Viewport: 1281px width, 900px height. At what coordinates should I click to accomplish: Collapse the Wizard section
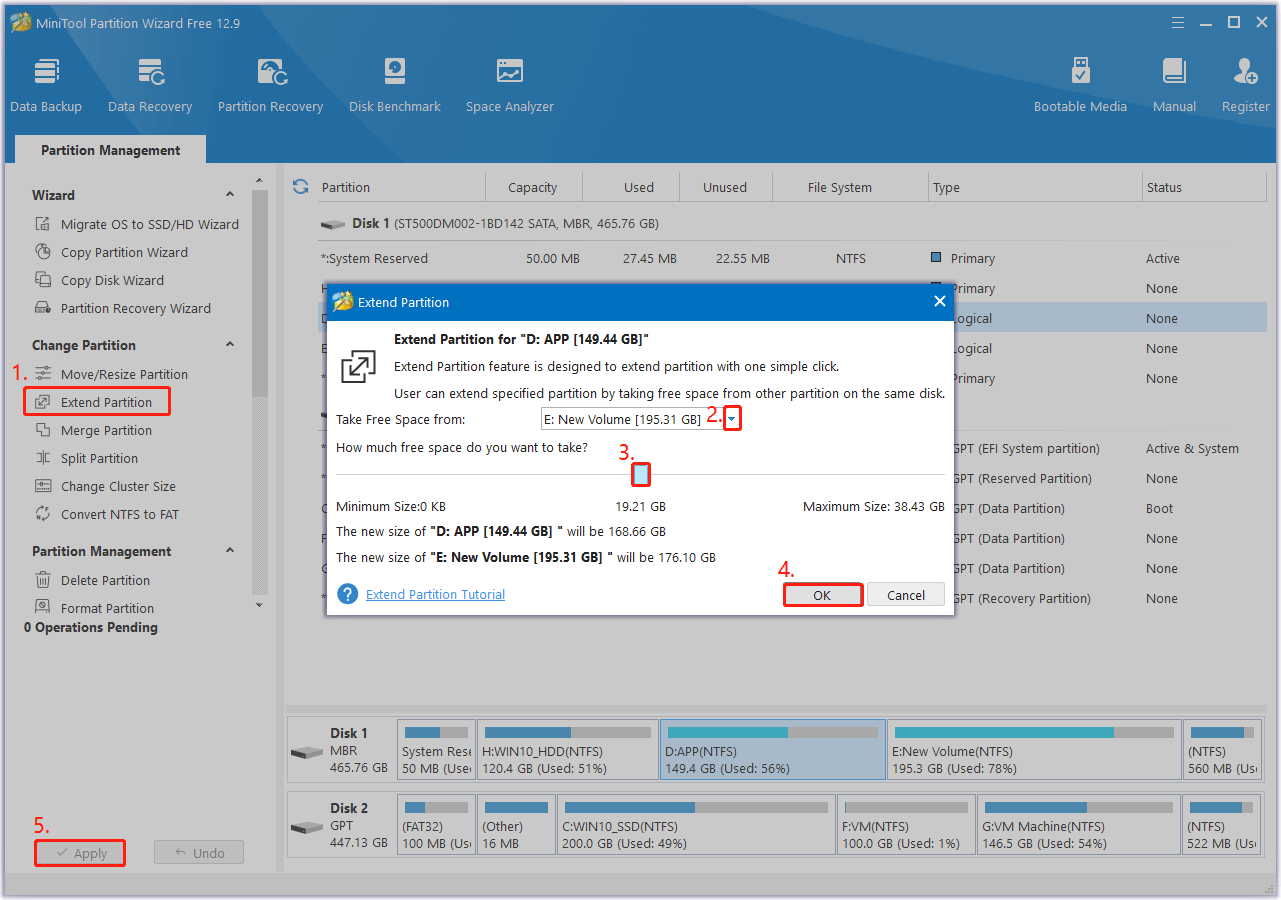coord(230,195)
